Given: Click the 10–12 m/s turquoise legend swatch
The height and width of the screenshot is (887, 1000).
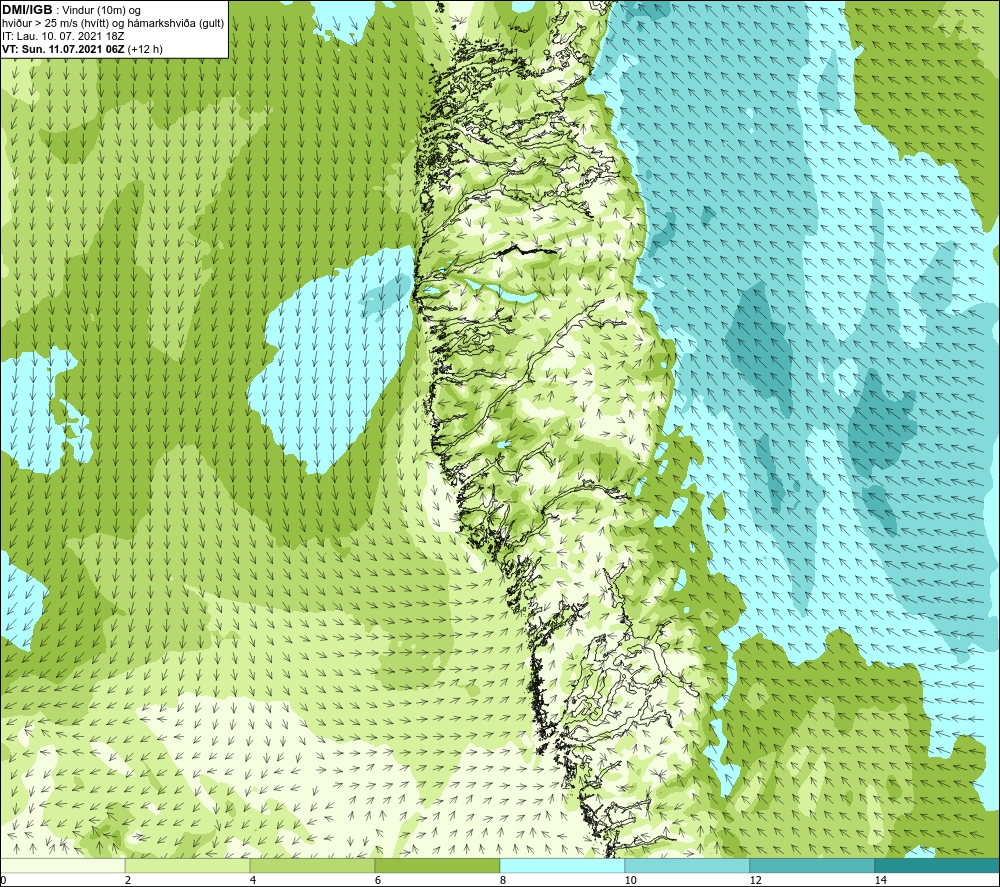Looking at the screenshot, I should (687, 865).
